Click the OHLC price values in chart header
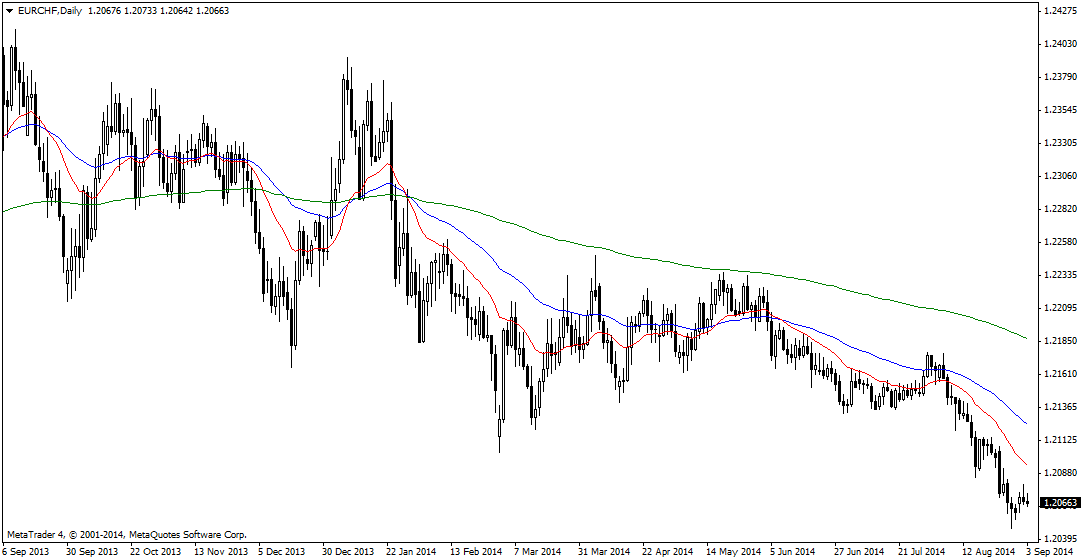1081x560 pixels. pyautogui.click(x=143, y=10)
